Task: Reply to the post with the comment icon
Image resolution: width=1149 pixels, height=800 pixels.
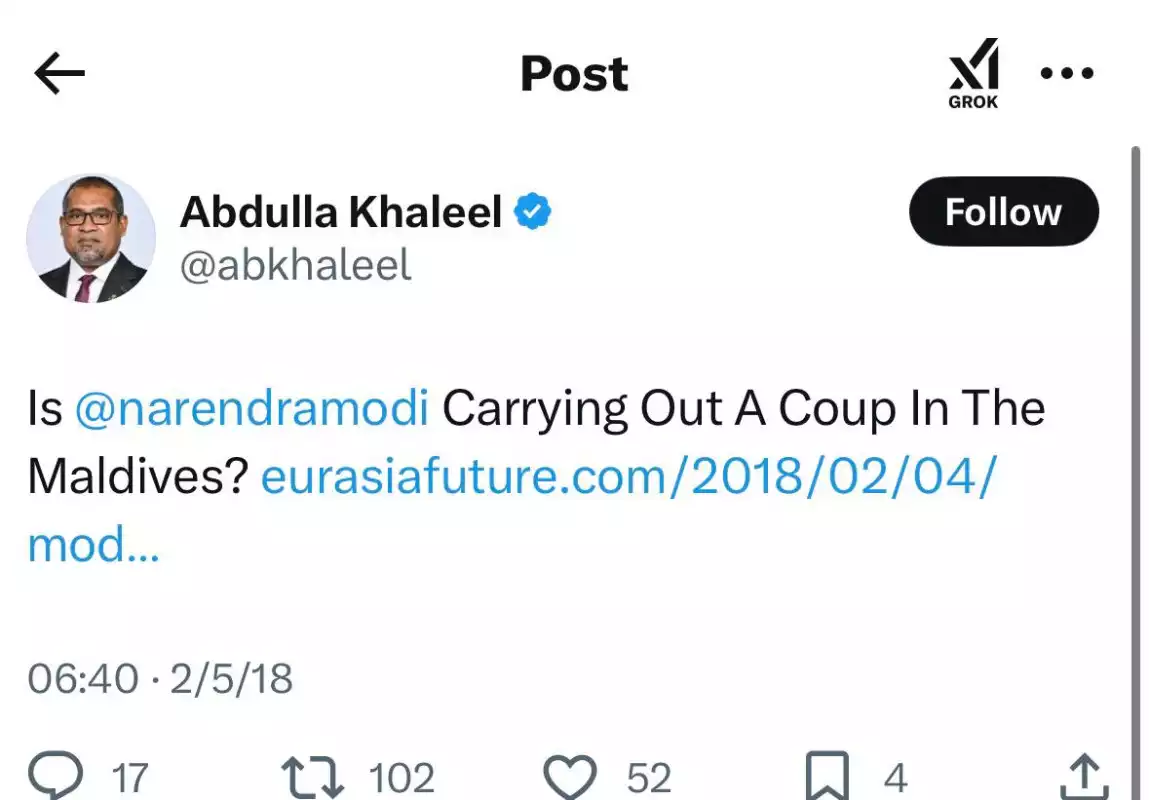Action: 56,776
